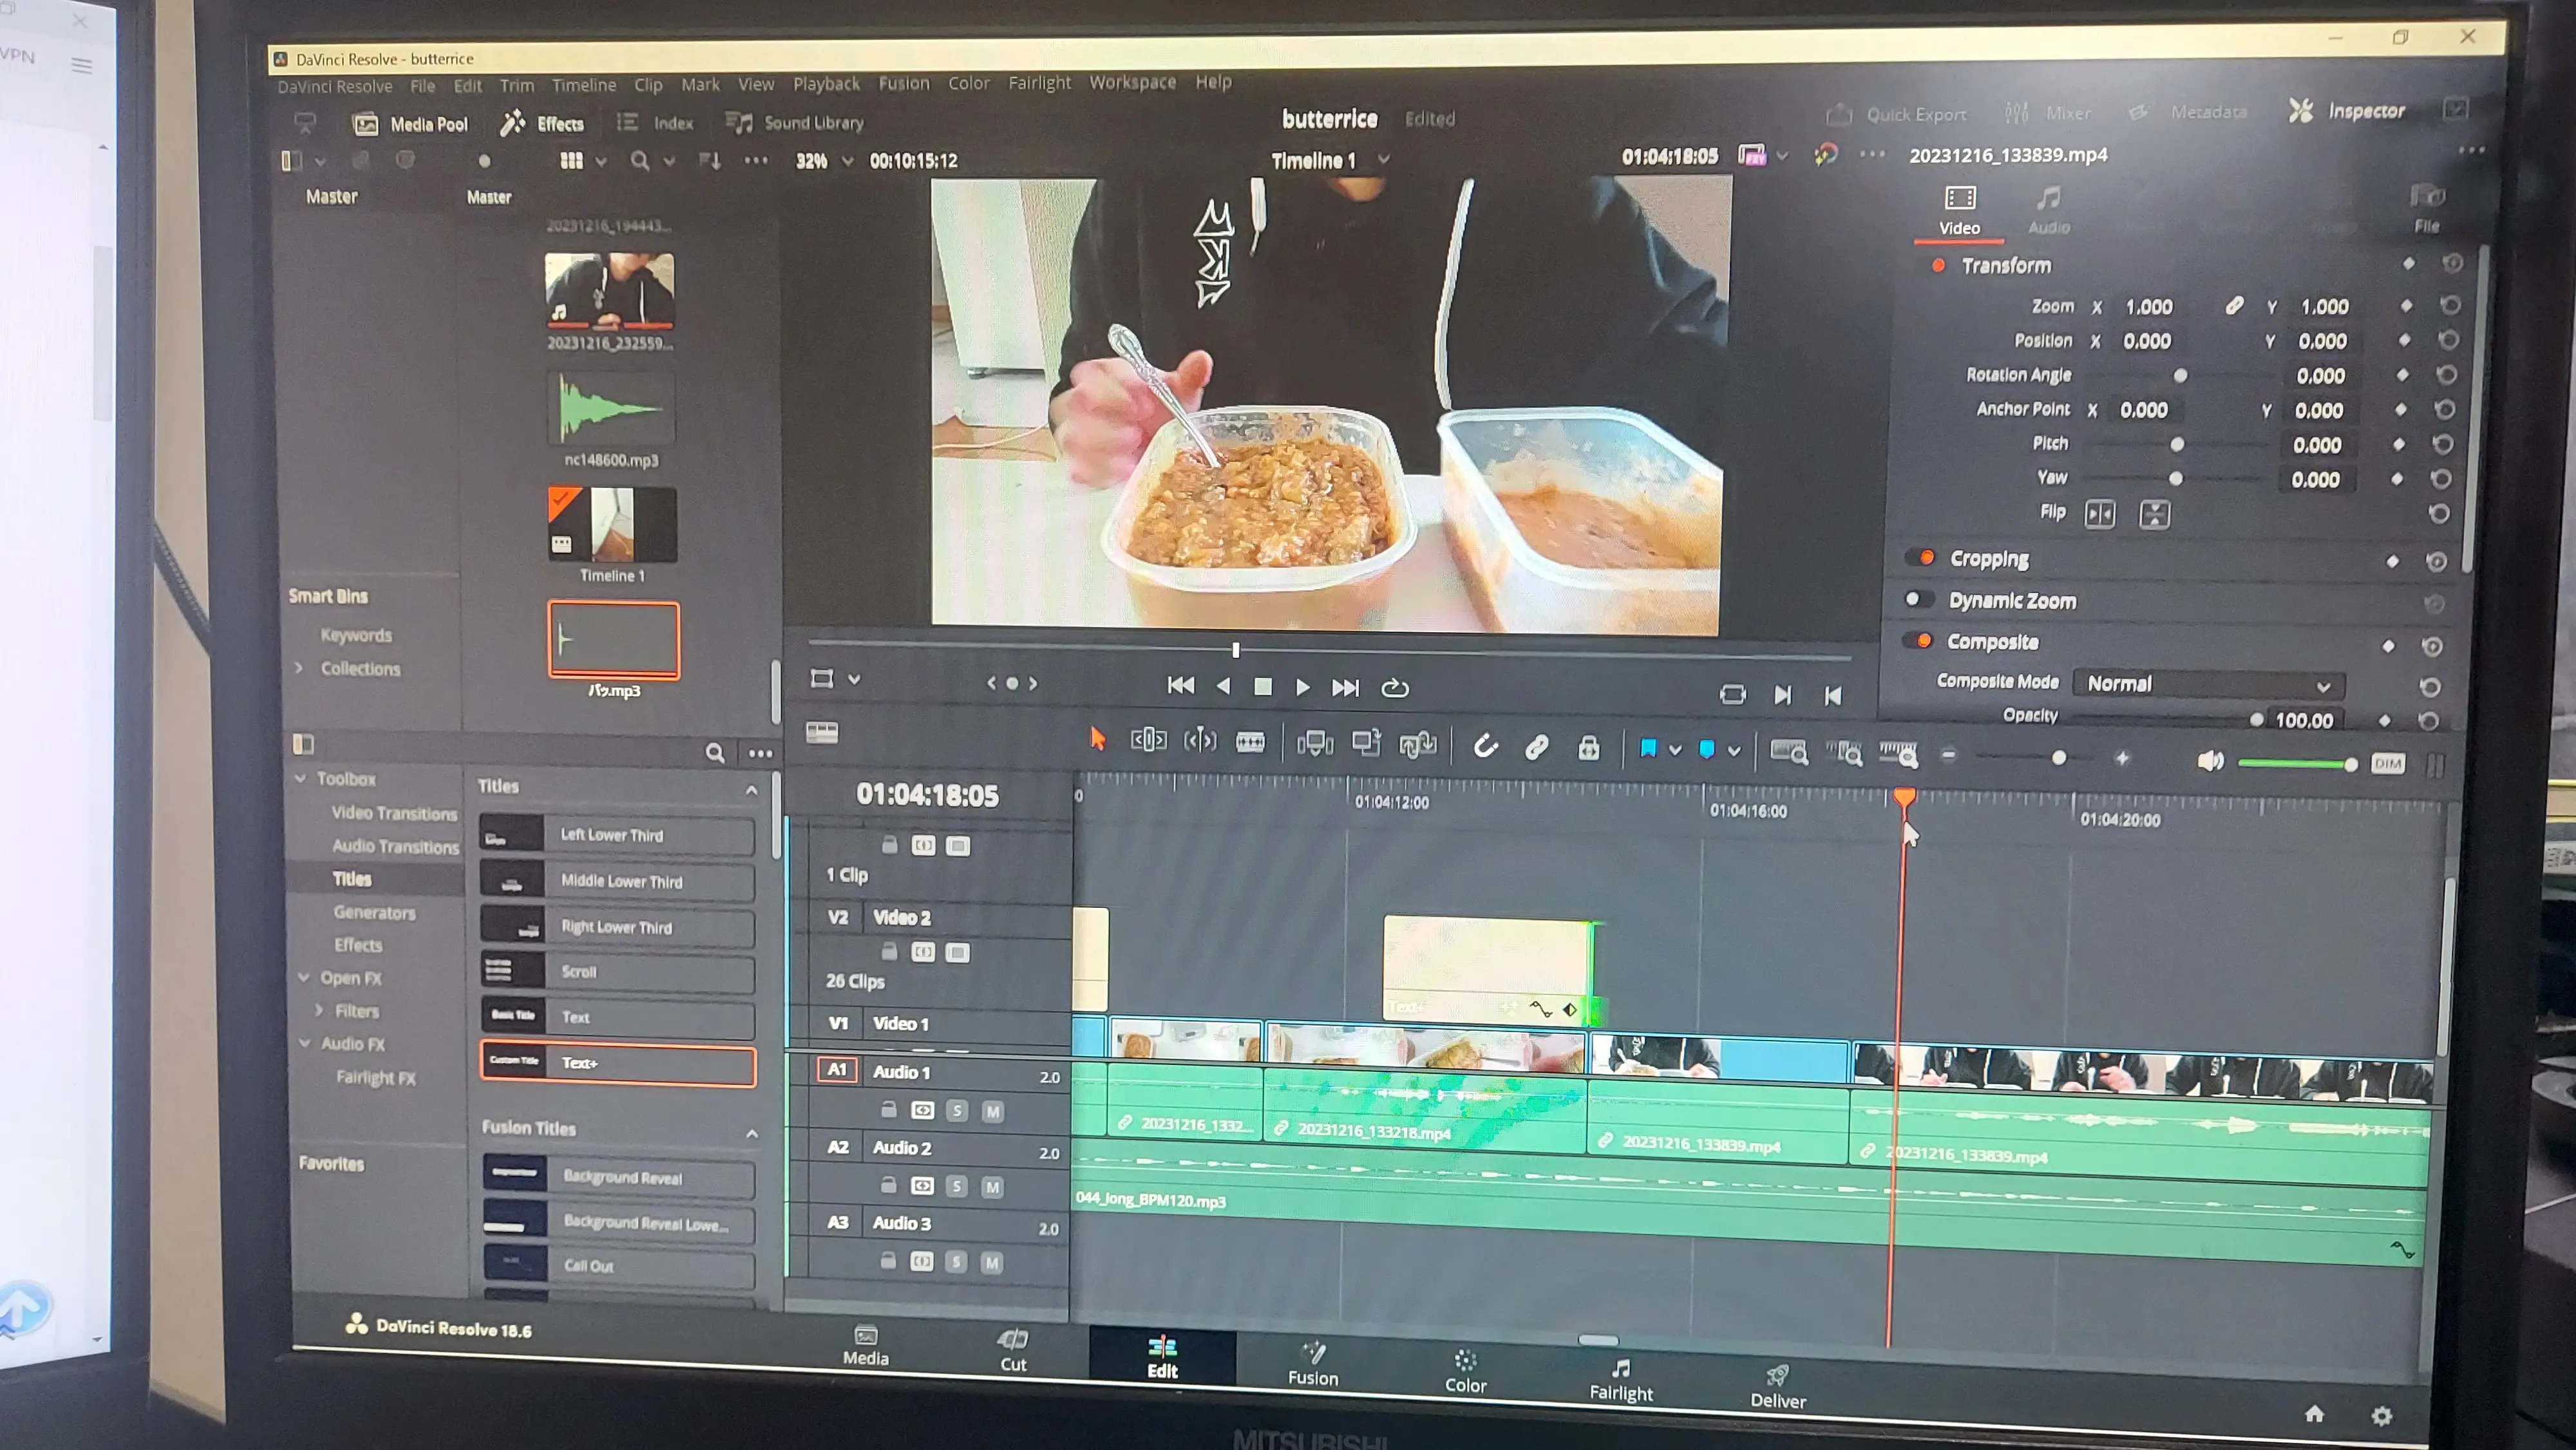Disable the Cropping section toggle

pos(1920,558)
